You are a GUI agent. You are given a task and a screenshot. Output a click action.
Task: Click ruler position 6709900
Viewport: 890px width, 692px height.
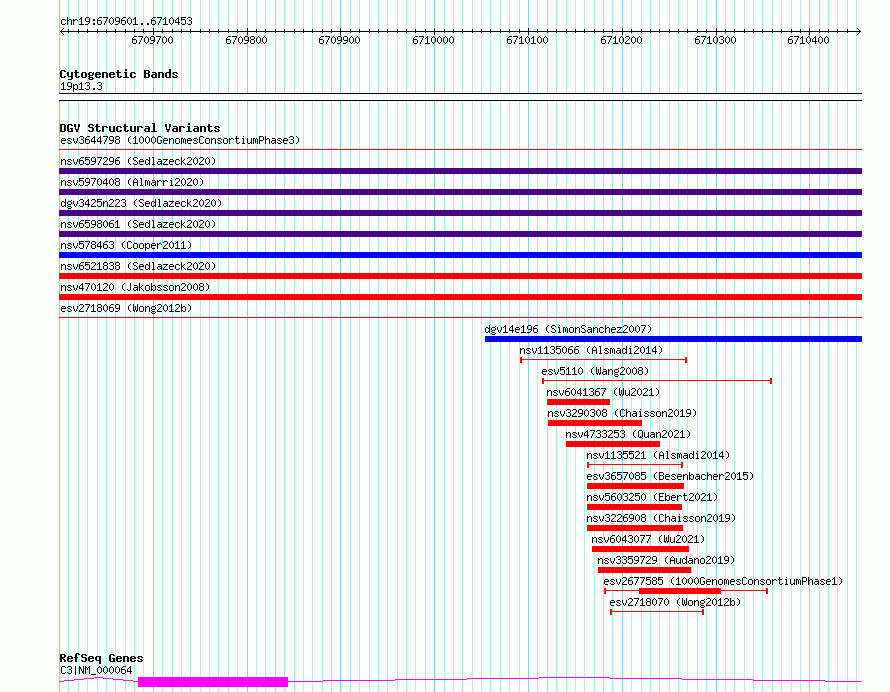[339, 40]
